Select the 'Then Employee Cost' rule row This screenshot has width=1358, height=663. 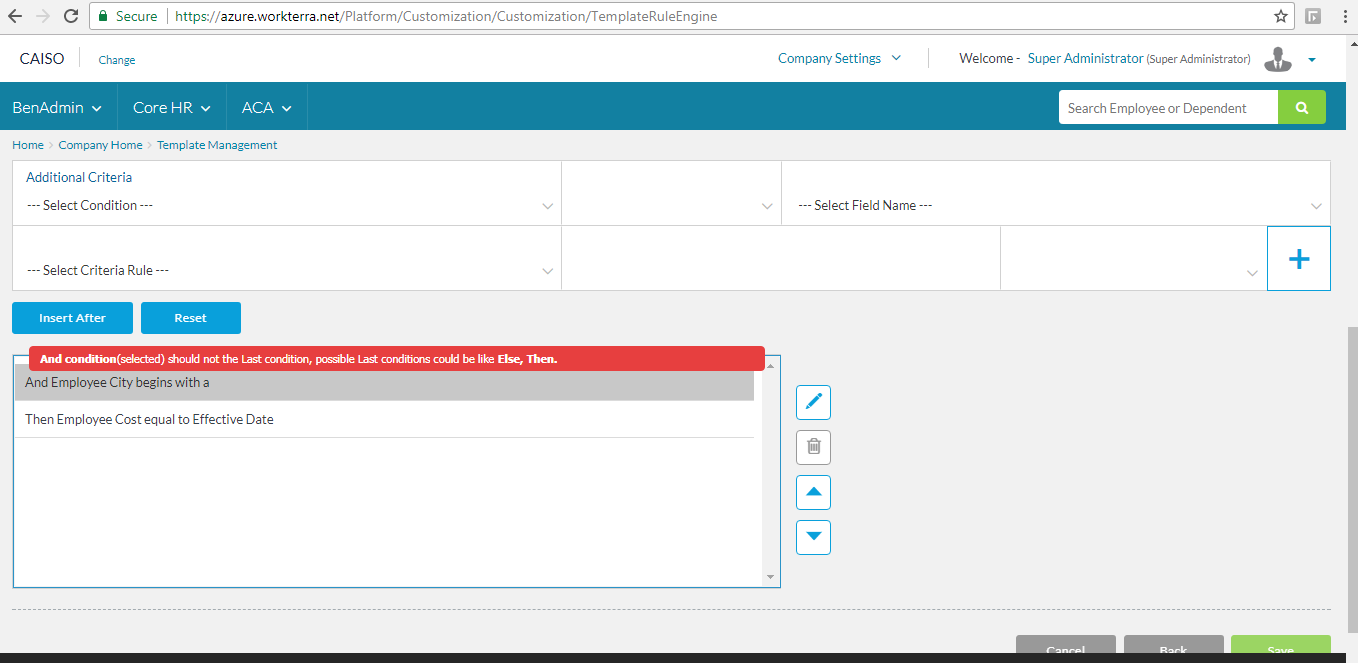(x=384, y=420)
